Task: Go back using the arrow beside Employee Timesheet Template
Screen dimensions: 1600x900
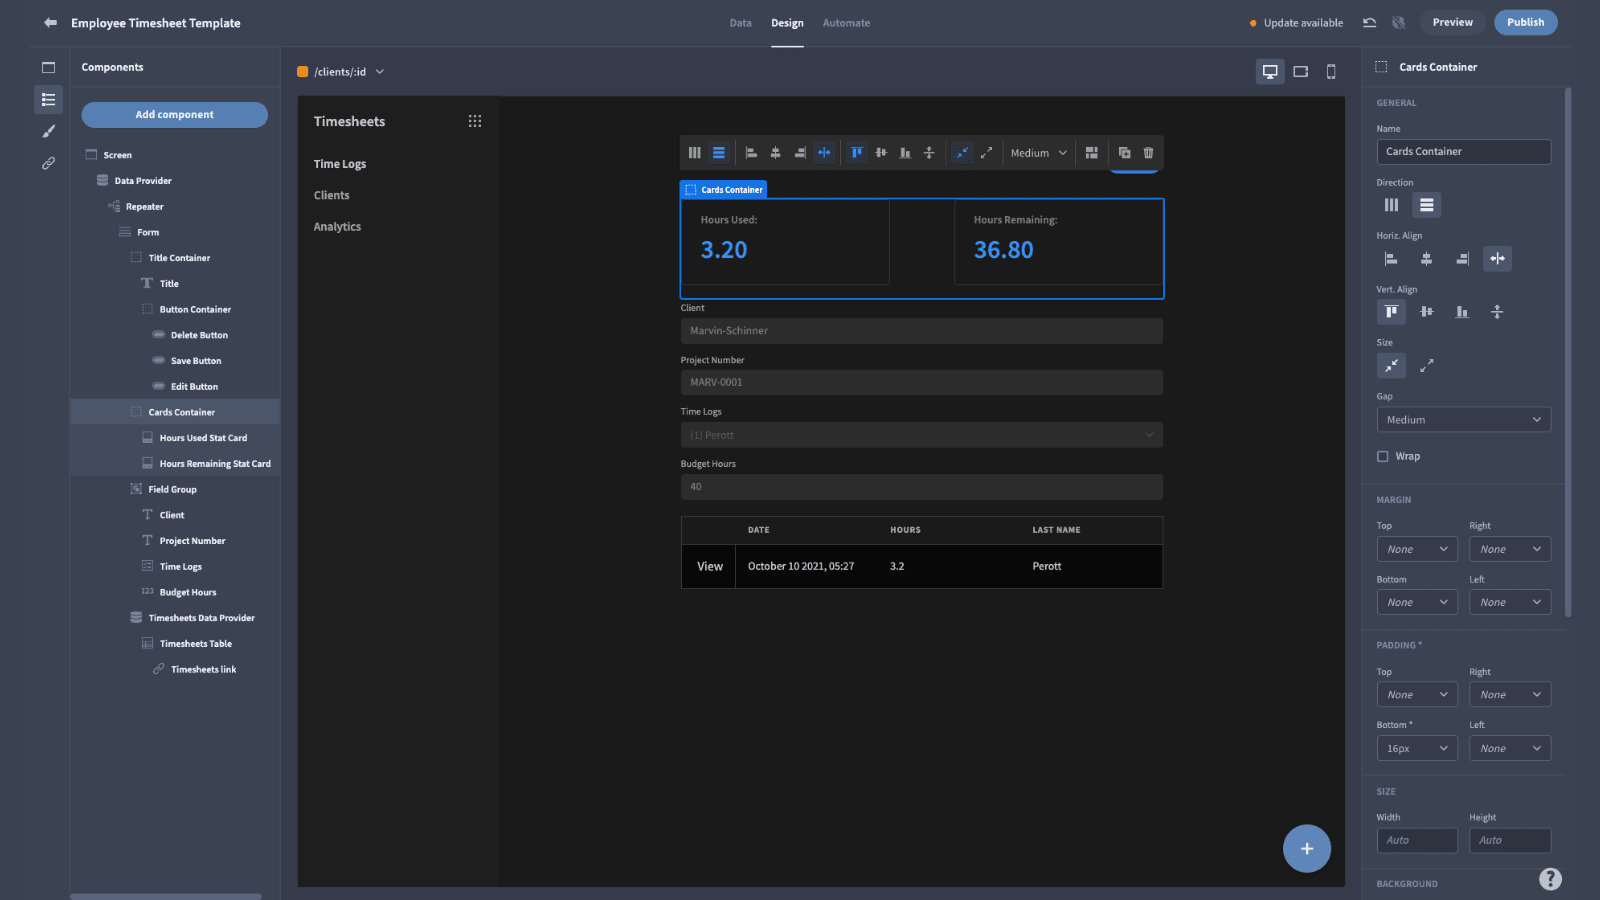Action: pyautogui.click(x=50, y=22)
